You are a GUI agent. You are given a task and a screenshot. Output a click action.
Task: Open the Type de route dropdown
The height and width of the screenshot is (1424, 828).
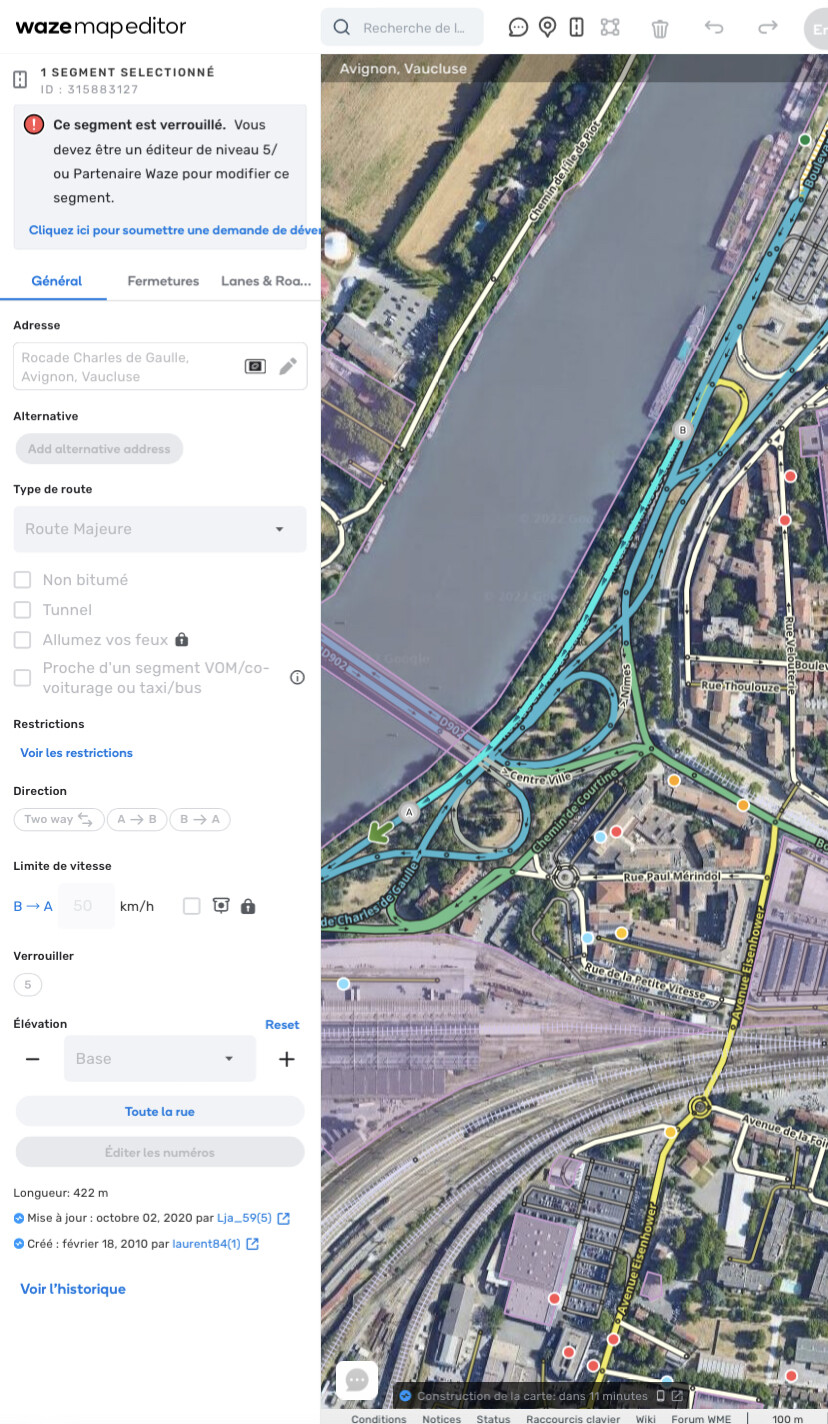160,529
